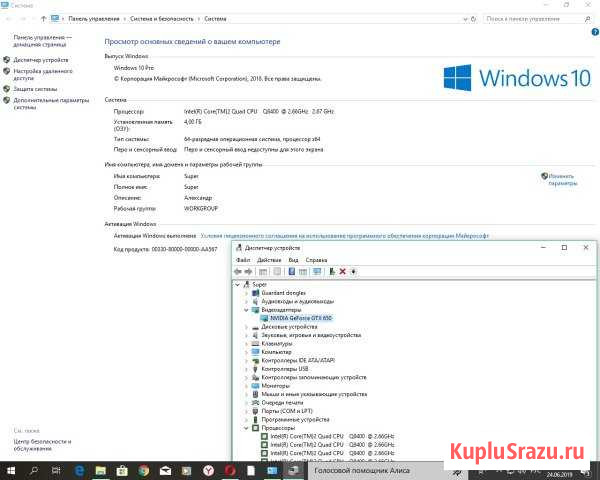The width and height of the screenshot is (600, 480).
Task: Click the red X uninstall device icon
Action: [342, 271]
